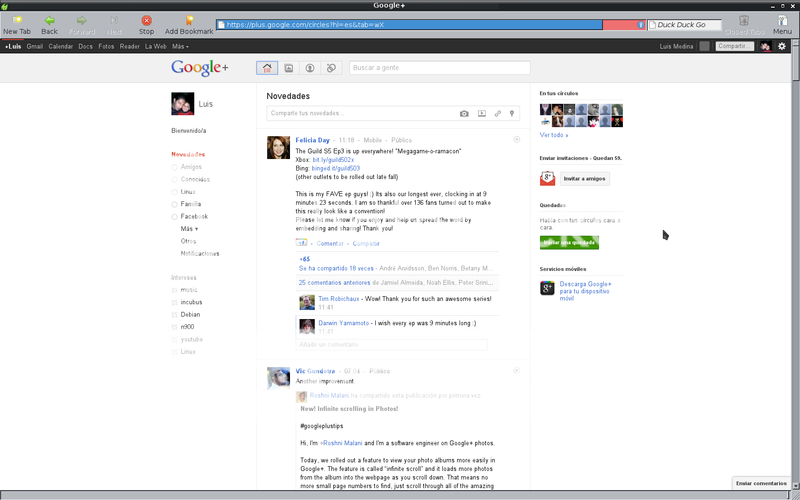Select the Facebook circle filter

coord(194,216)
